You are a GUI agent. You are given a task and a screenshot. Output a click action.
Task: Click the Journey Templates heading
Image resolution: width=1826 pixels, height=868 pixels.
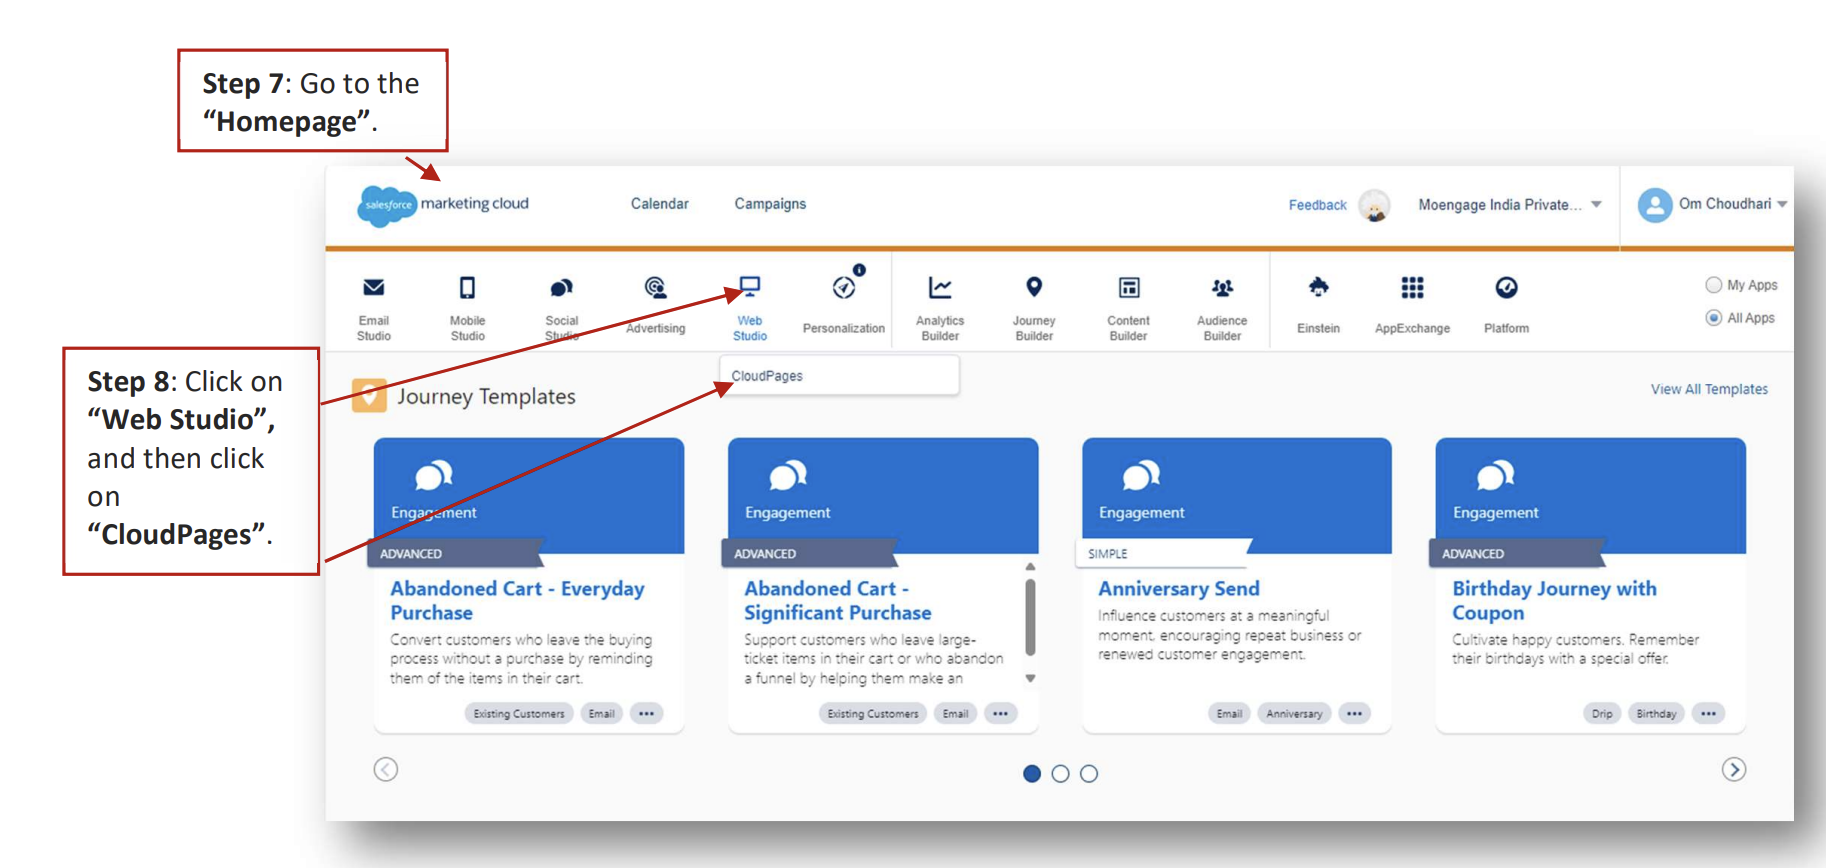coord(486,396)
